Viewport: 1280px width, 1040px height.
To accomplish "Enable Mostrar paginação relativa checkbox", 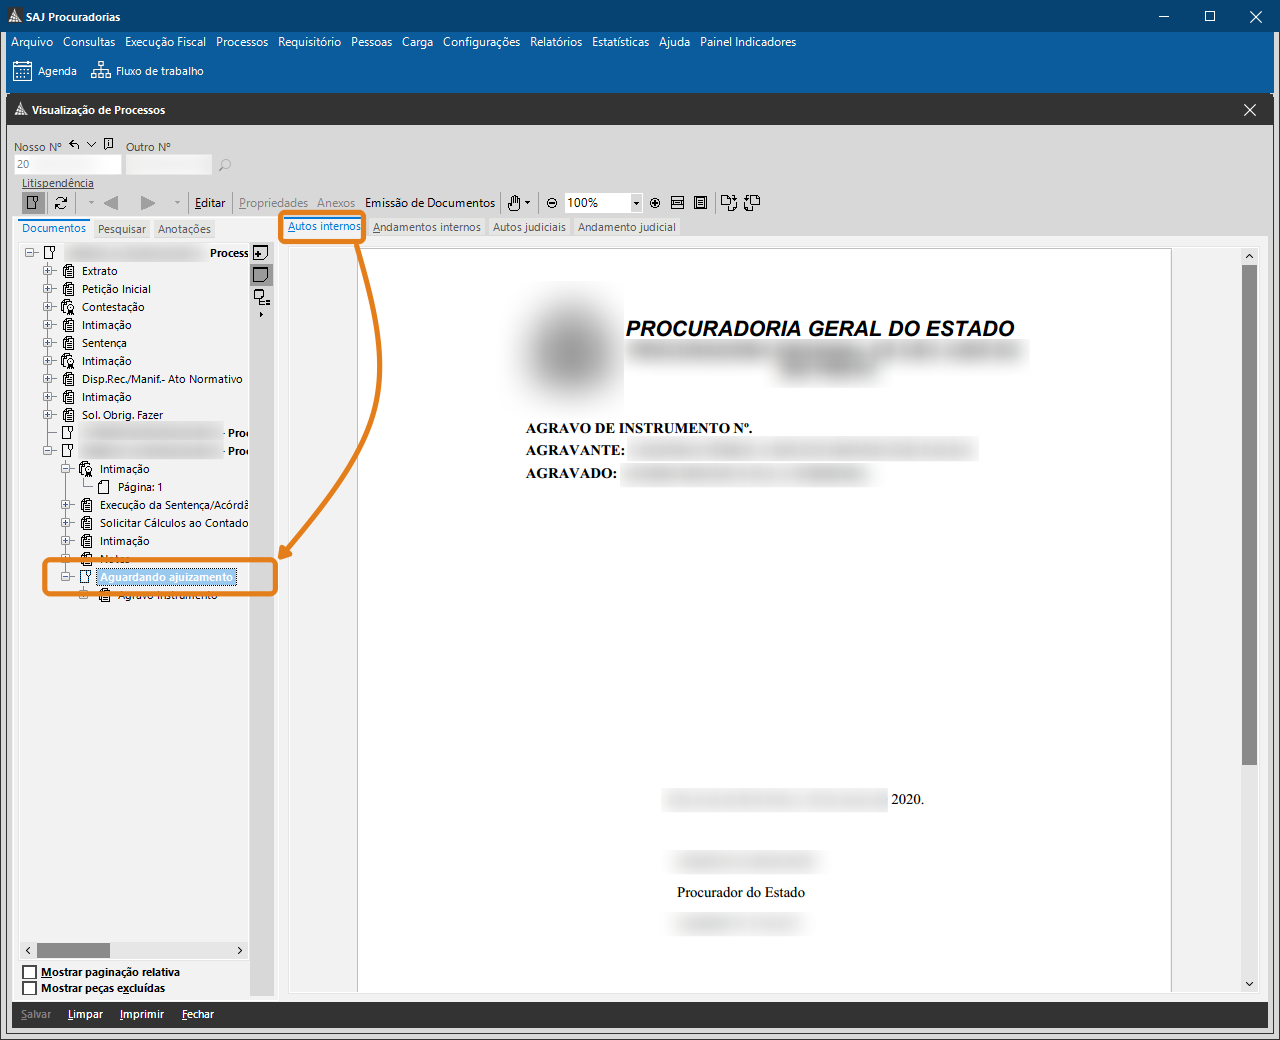I will click(30, 972).
